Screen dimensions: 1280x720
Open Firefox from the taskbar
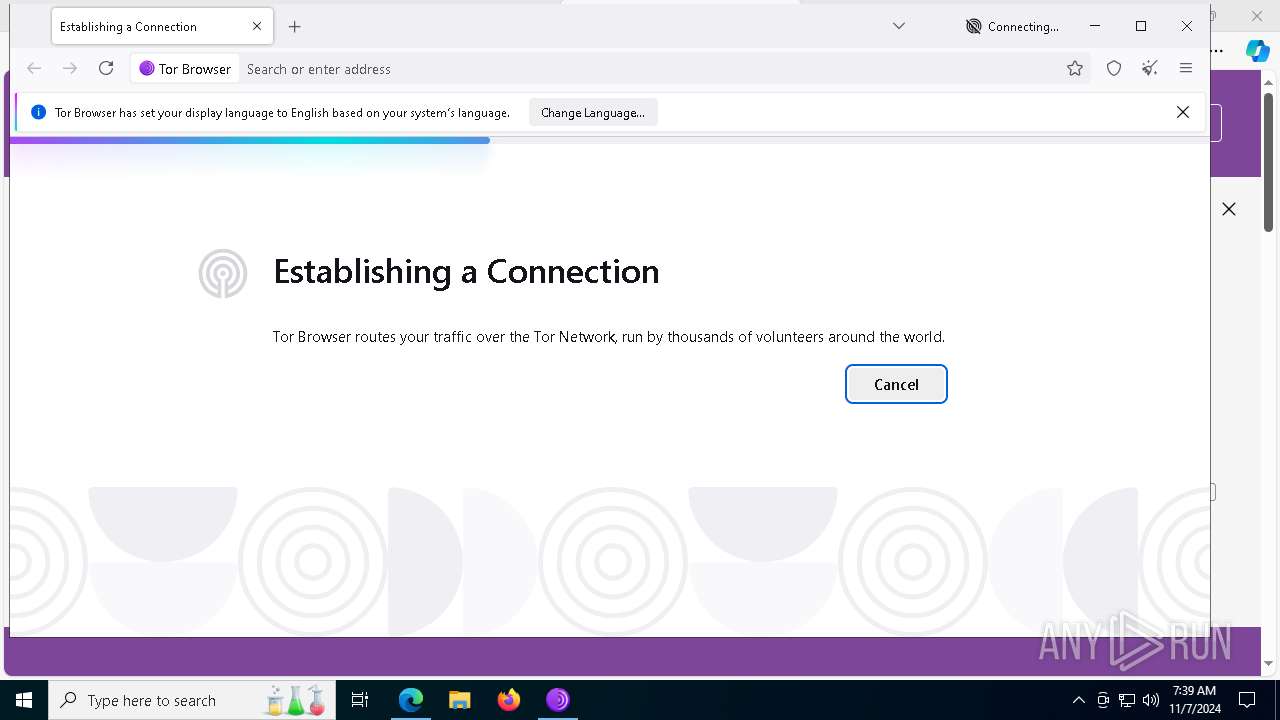509,700
